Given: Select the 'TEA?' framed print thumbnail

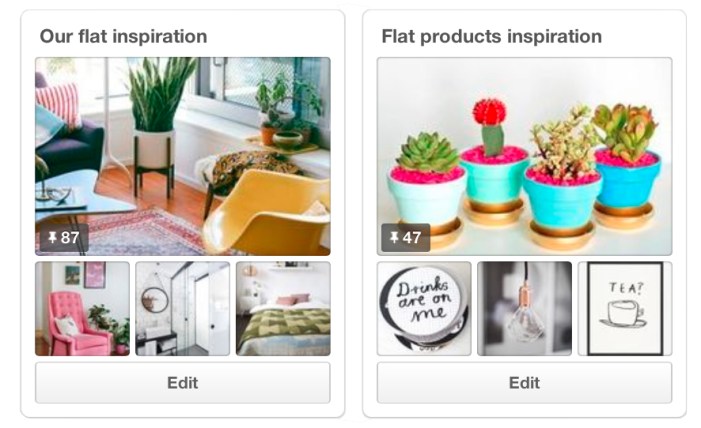Looking at the screenshot, I should click(625, 309).
